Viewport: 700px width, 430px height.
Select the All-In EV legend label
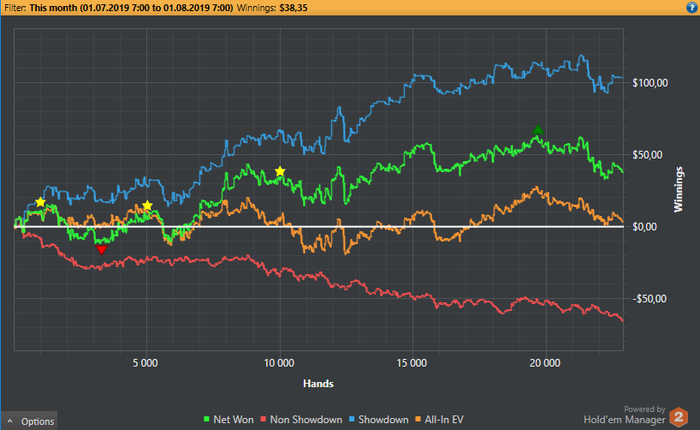coord(444,419)
